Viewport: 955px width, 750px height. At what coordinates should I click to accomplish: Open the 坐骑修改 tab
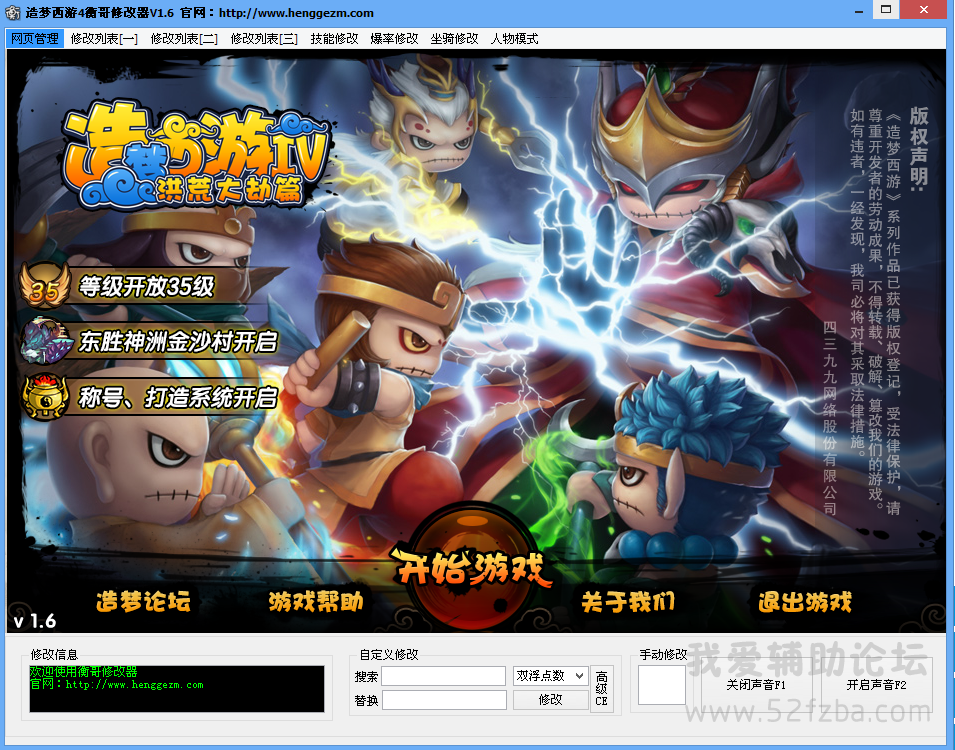coord(454,38)
